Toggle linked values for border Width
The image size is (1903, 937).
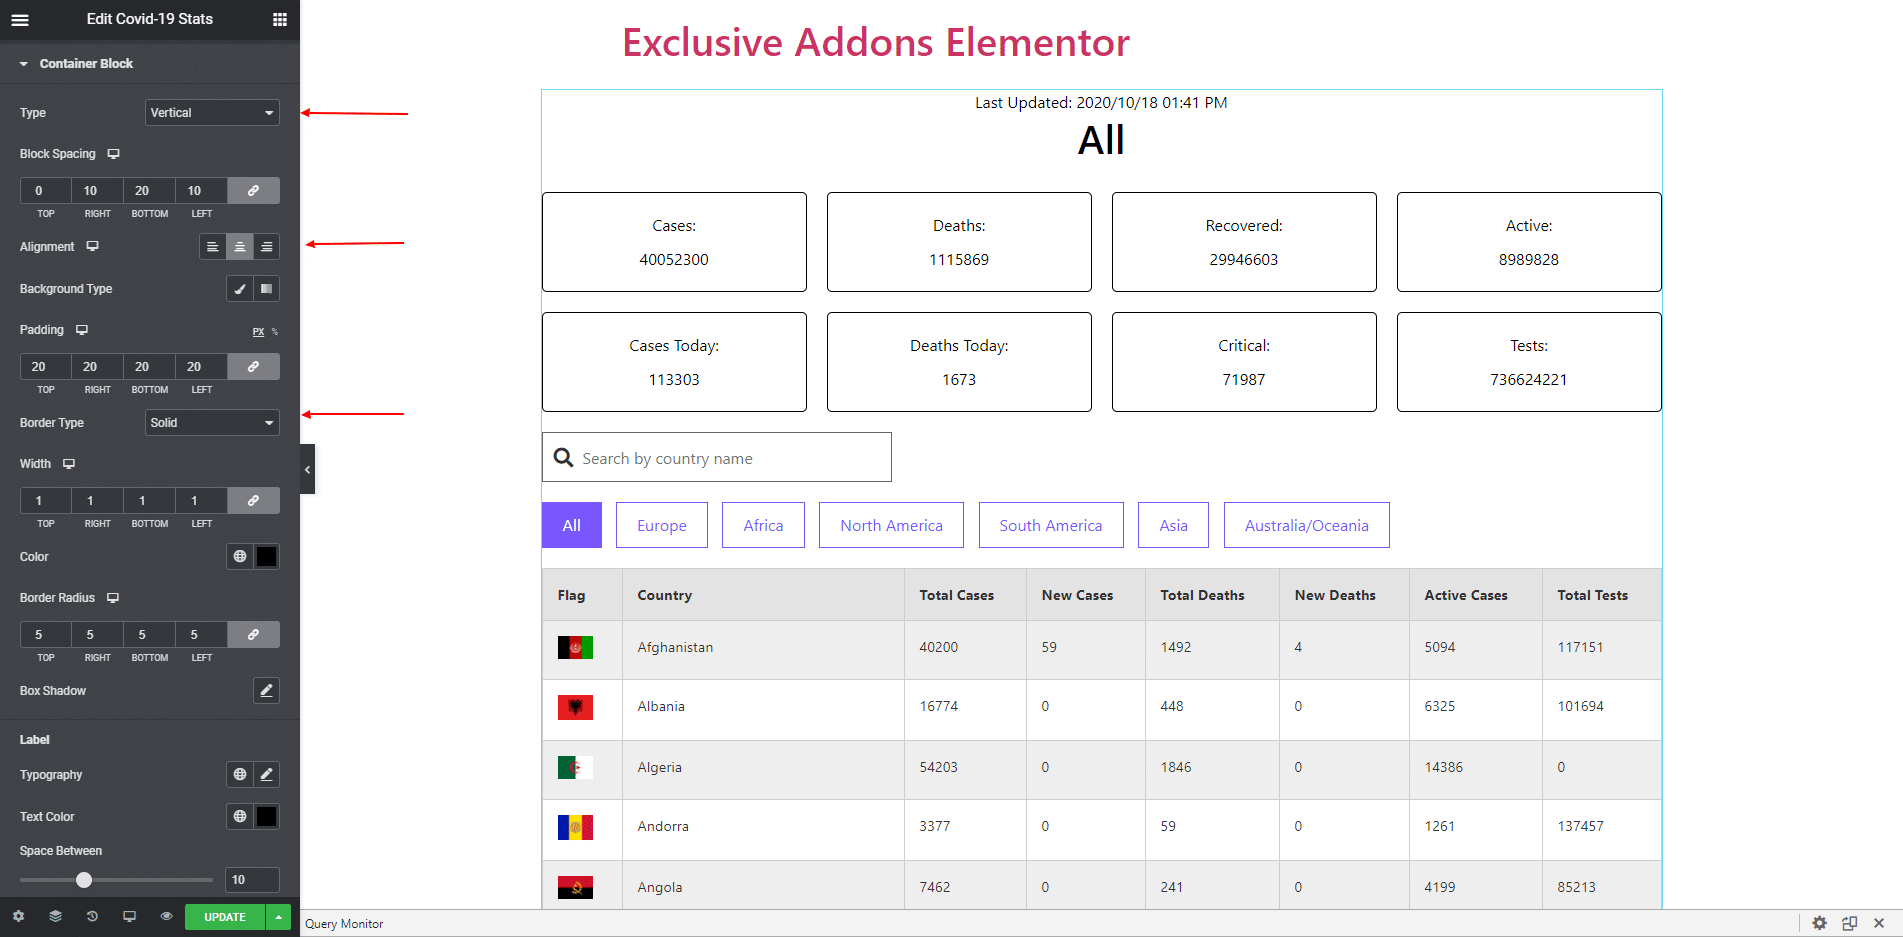[x=253, y=501]
